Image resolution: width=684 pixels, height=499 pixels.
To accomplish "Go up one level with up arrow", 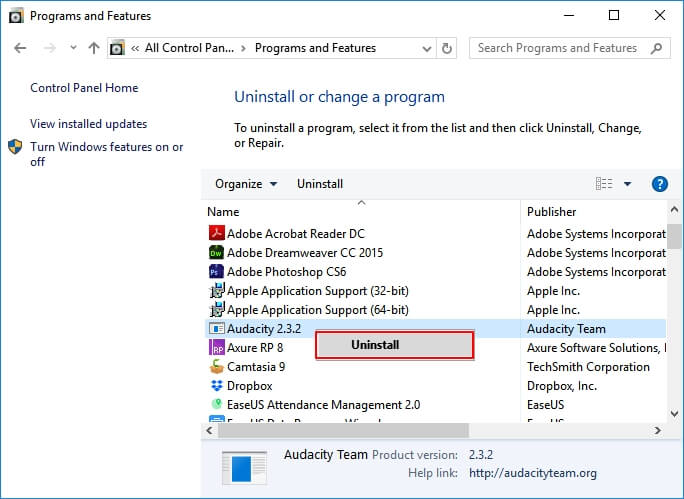I will point(94,48).
